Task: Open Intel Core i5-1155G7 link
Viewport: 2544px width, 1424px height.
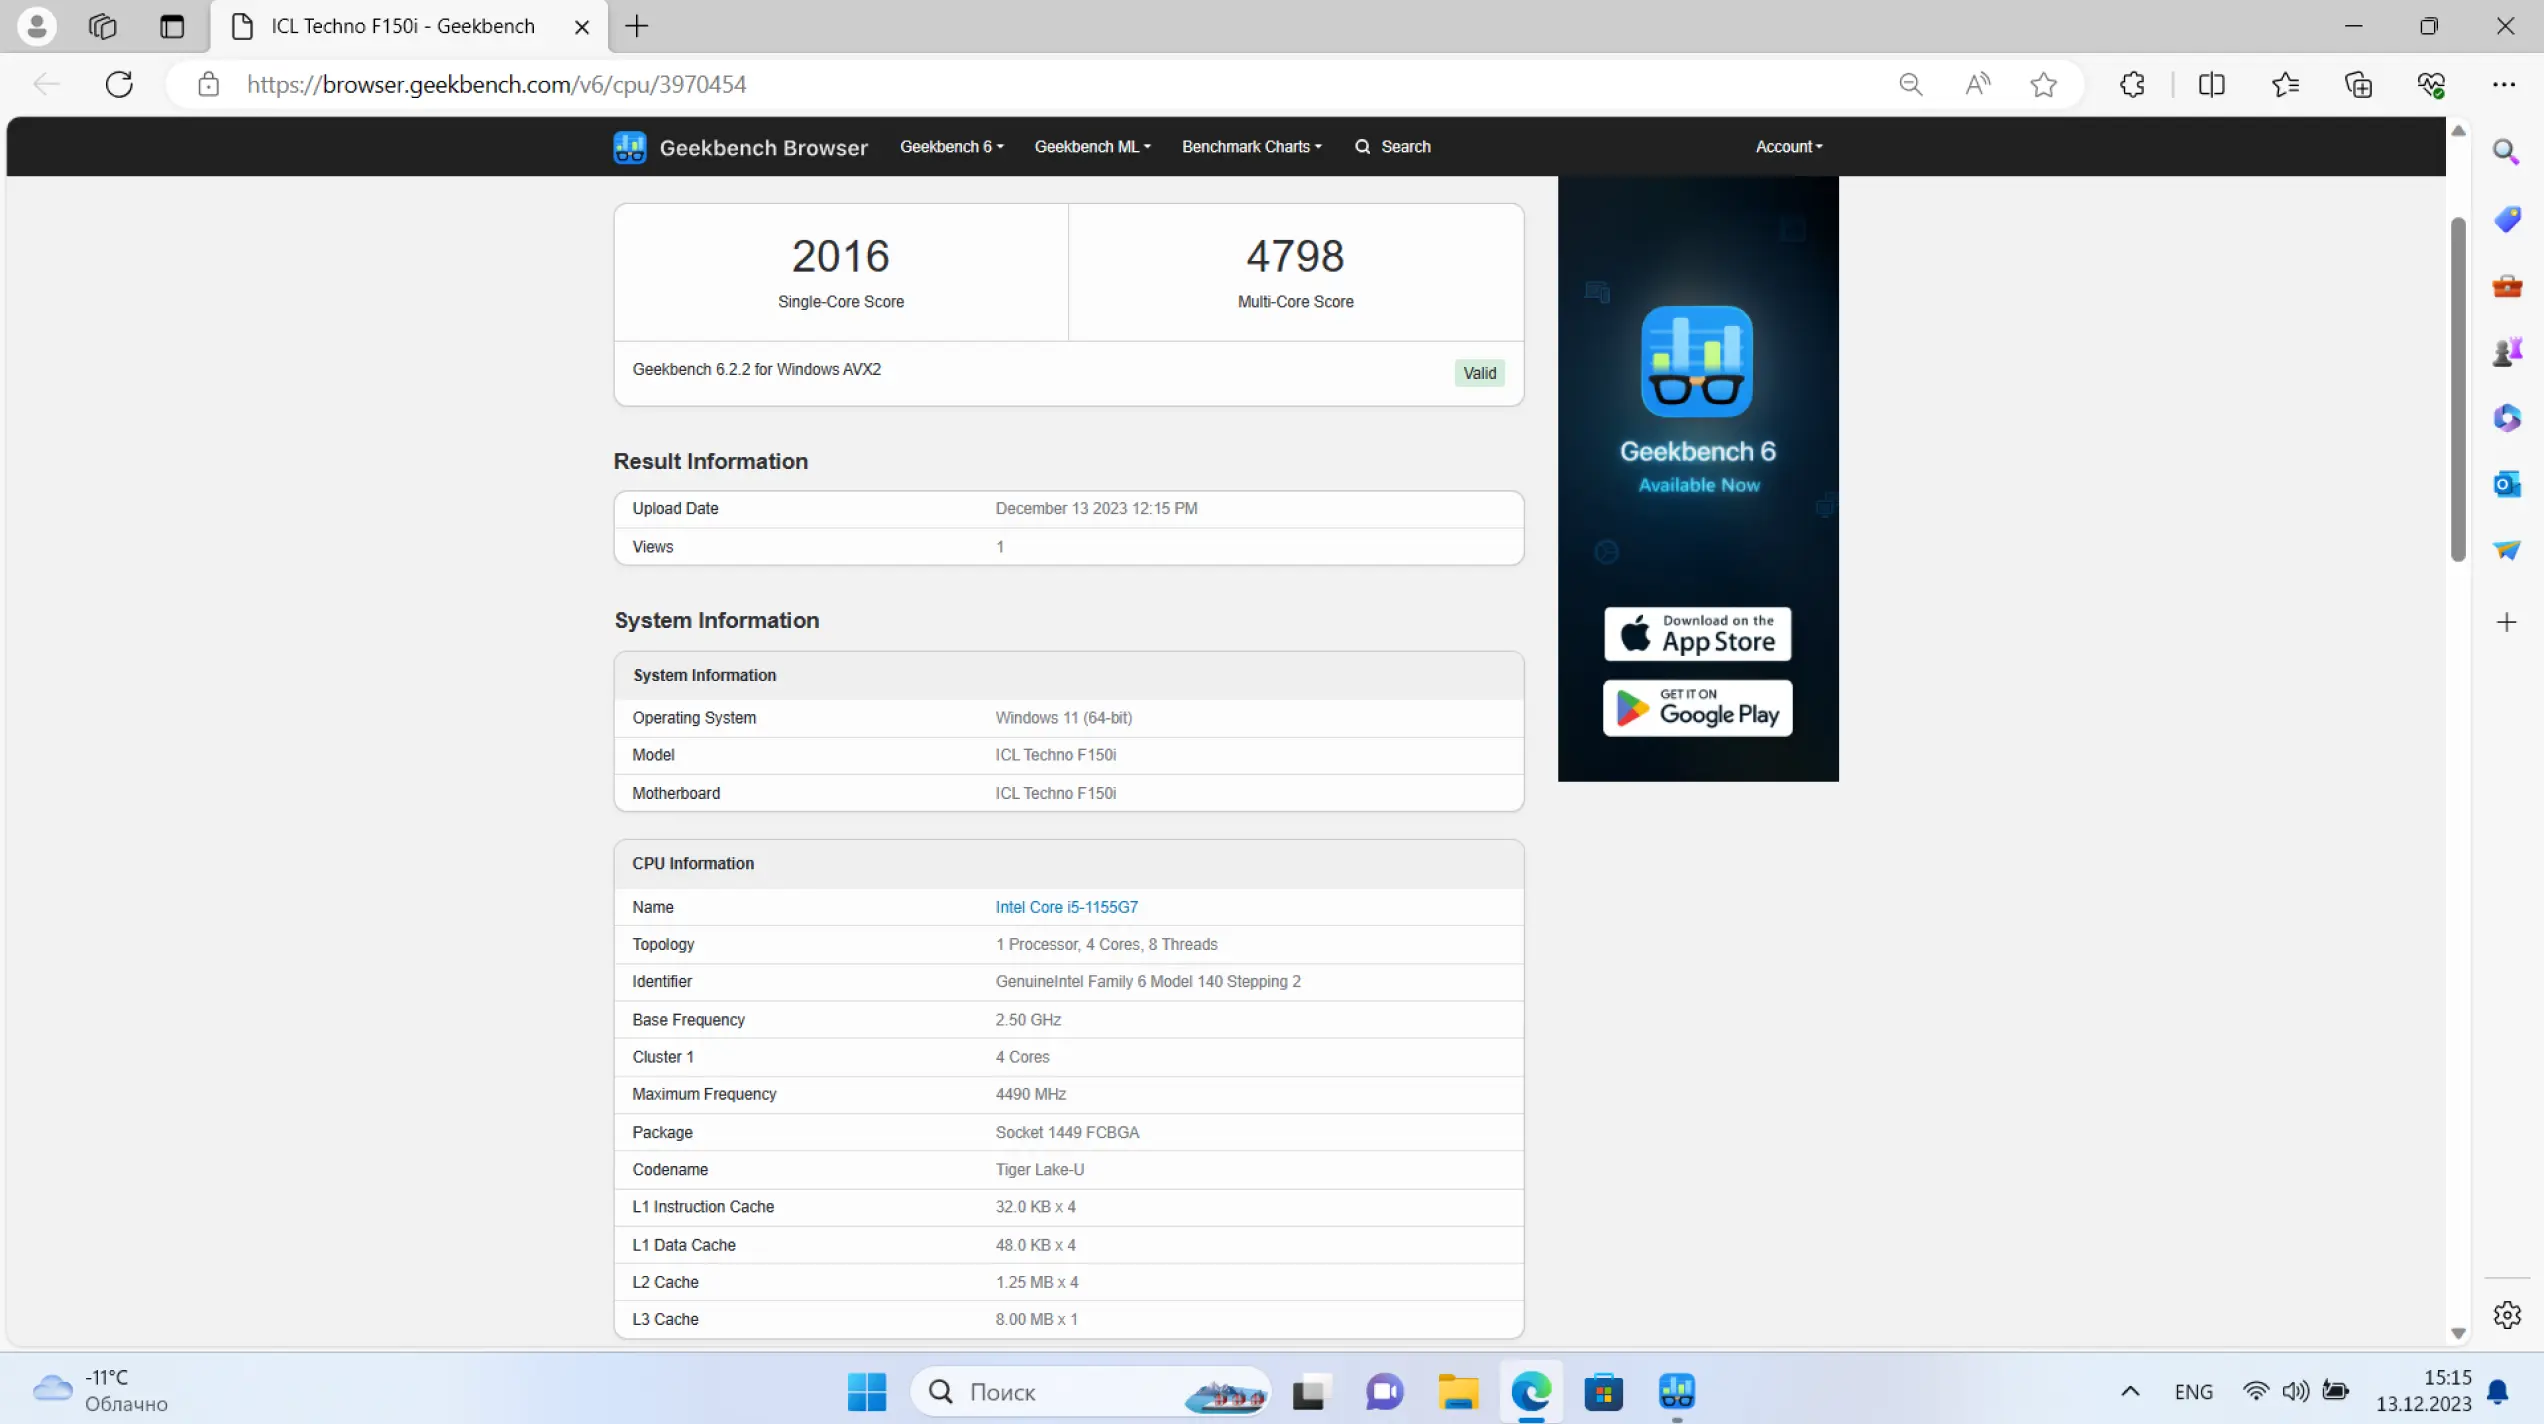Action: pos(1066,907)
